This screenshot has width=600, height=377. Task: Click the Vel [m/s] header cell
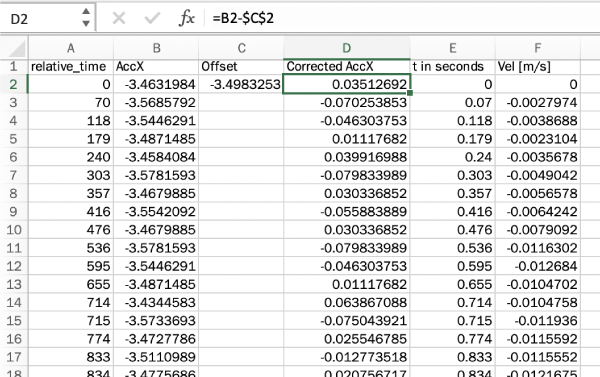538,66
